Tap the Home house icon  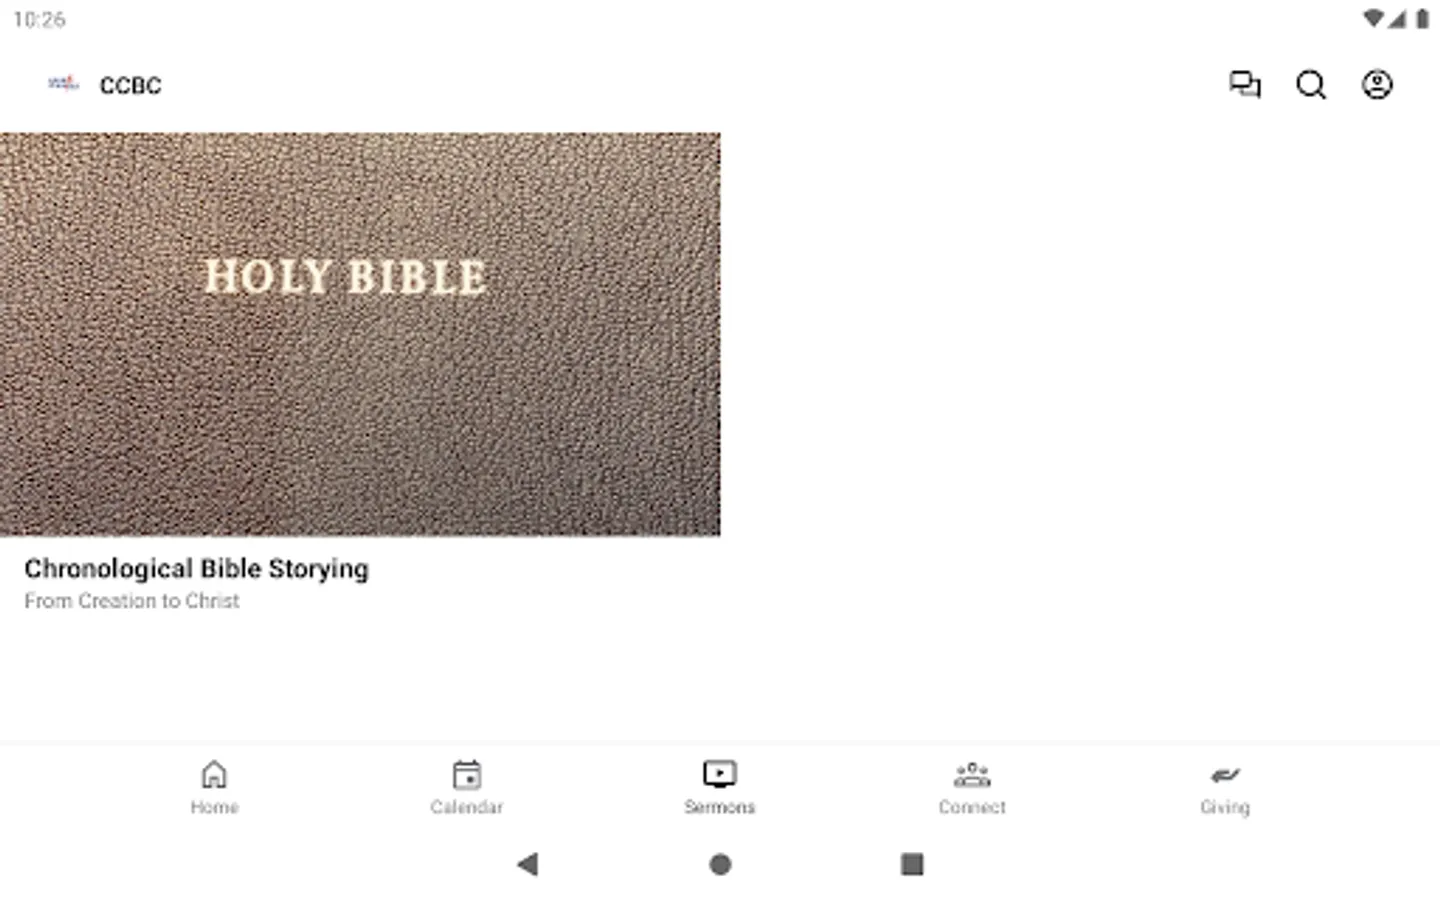[214, 775]
